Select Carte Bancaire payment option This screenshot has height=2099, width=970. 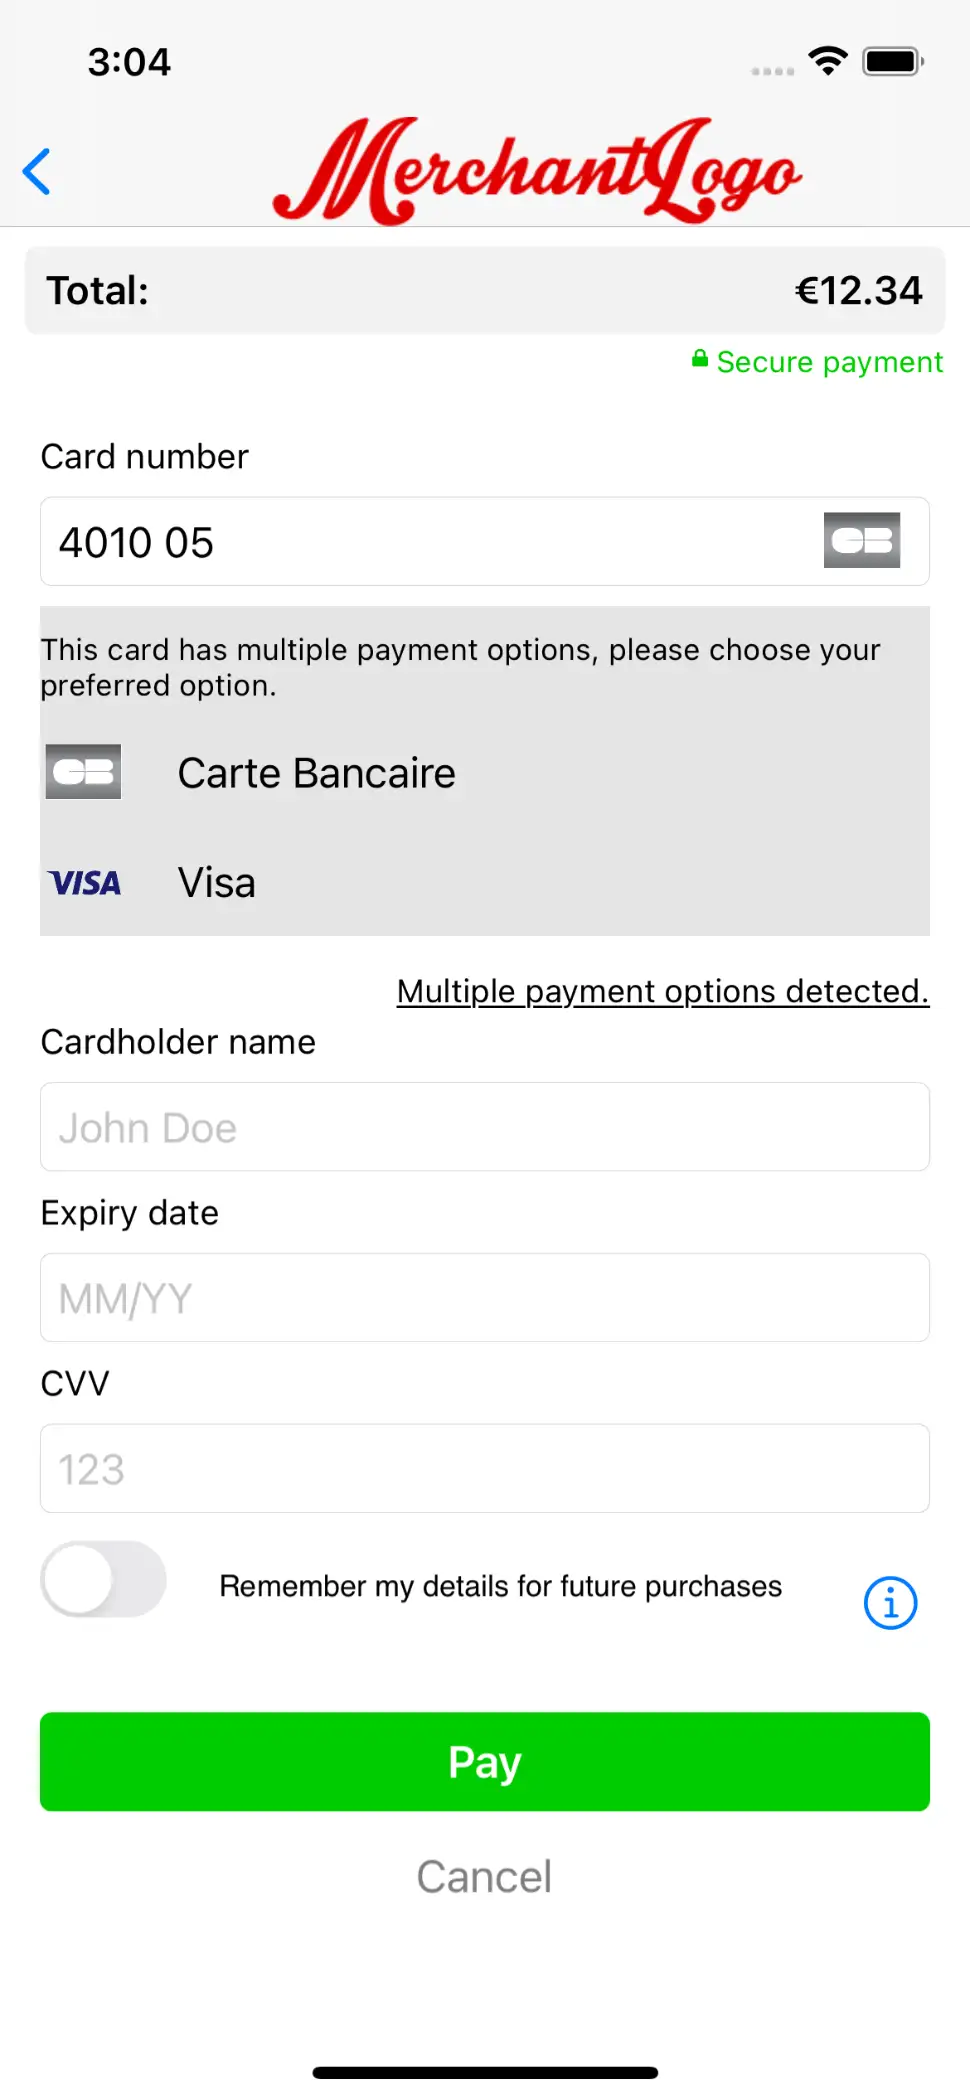coord(316,773)
